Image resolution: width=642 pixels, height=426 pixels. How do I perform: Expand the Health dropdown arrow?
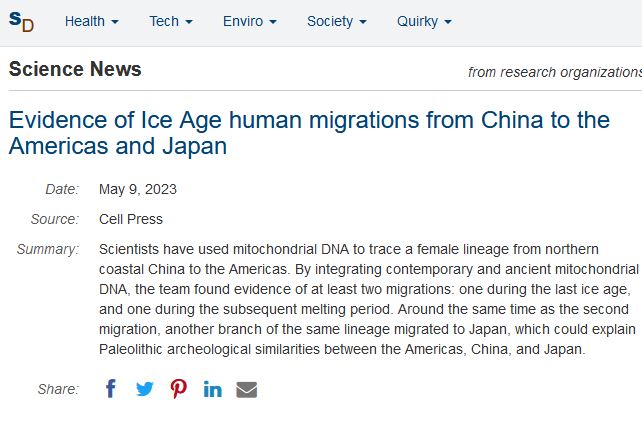tap(115, 22)
